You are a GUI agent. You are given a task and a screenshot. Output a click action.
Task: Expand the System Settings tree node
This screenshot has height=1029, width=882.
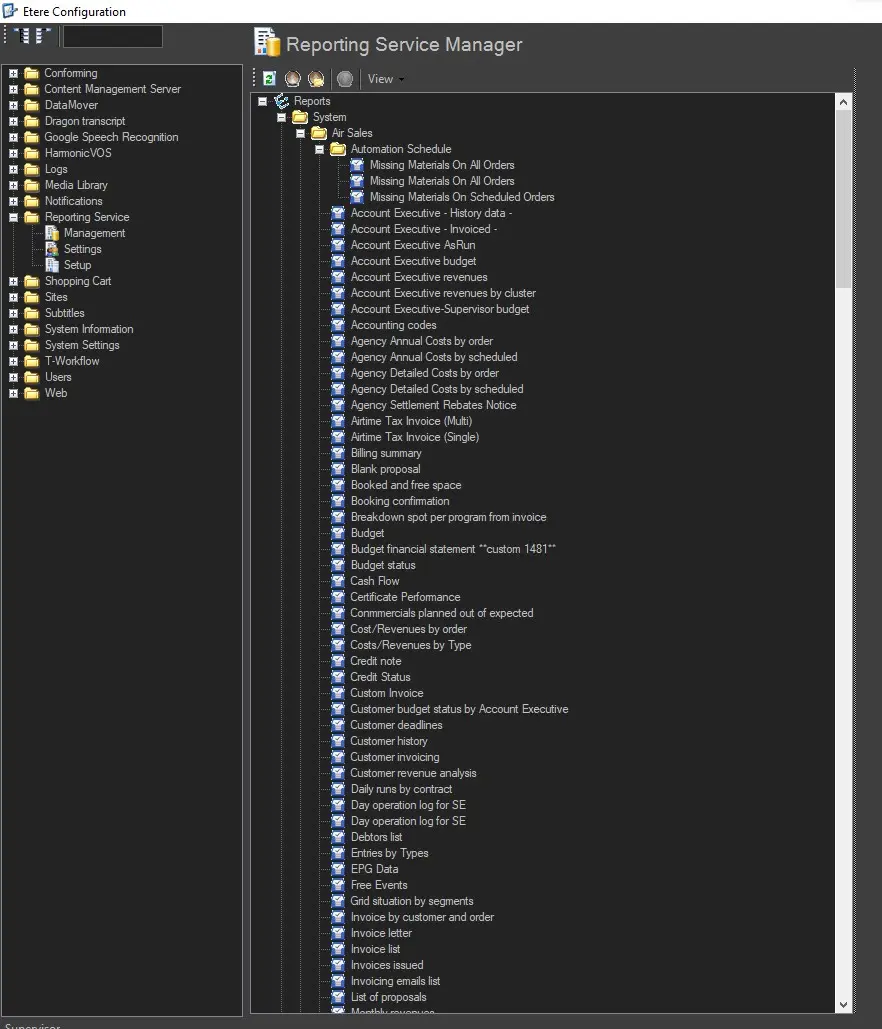click(x=14, y=345)
